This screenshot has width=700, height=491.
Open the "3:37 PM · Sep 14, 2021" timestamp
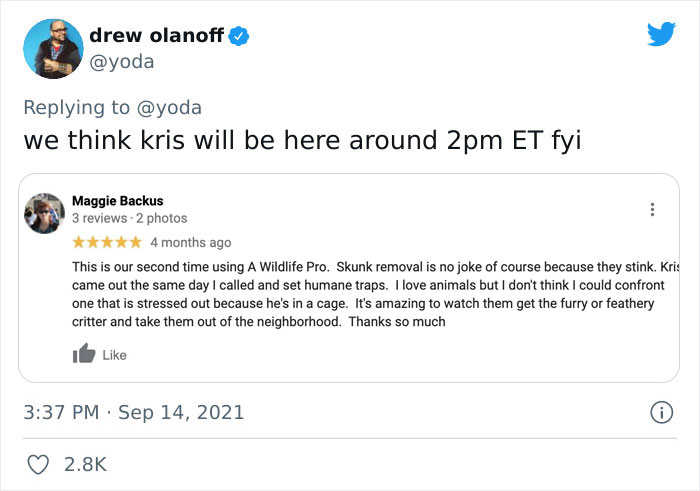(134, 412)
